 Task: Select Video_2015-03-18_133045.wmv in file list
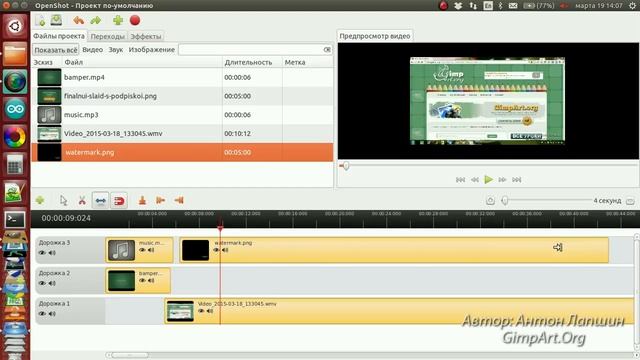[x=182, y=133]
